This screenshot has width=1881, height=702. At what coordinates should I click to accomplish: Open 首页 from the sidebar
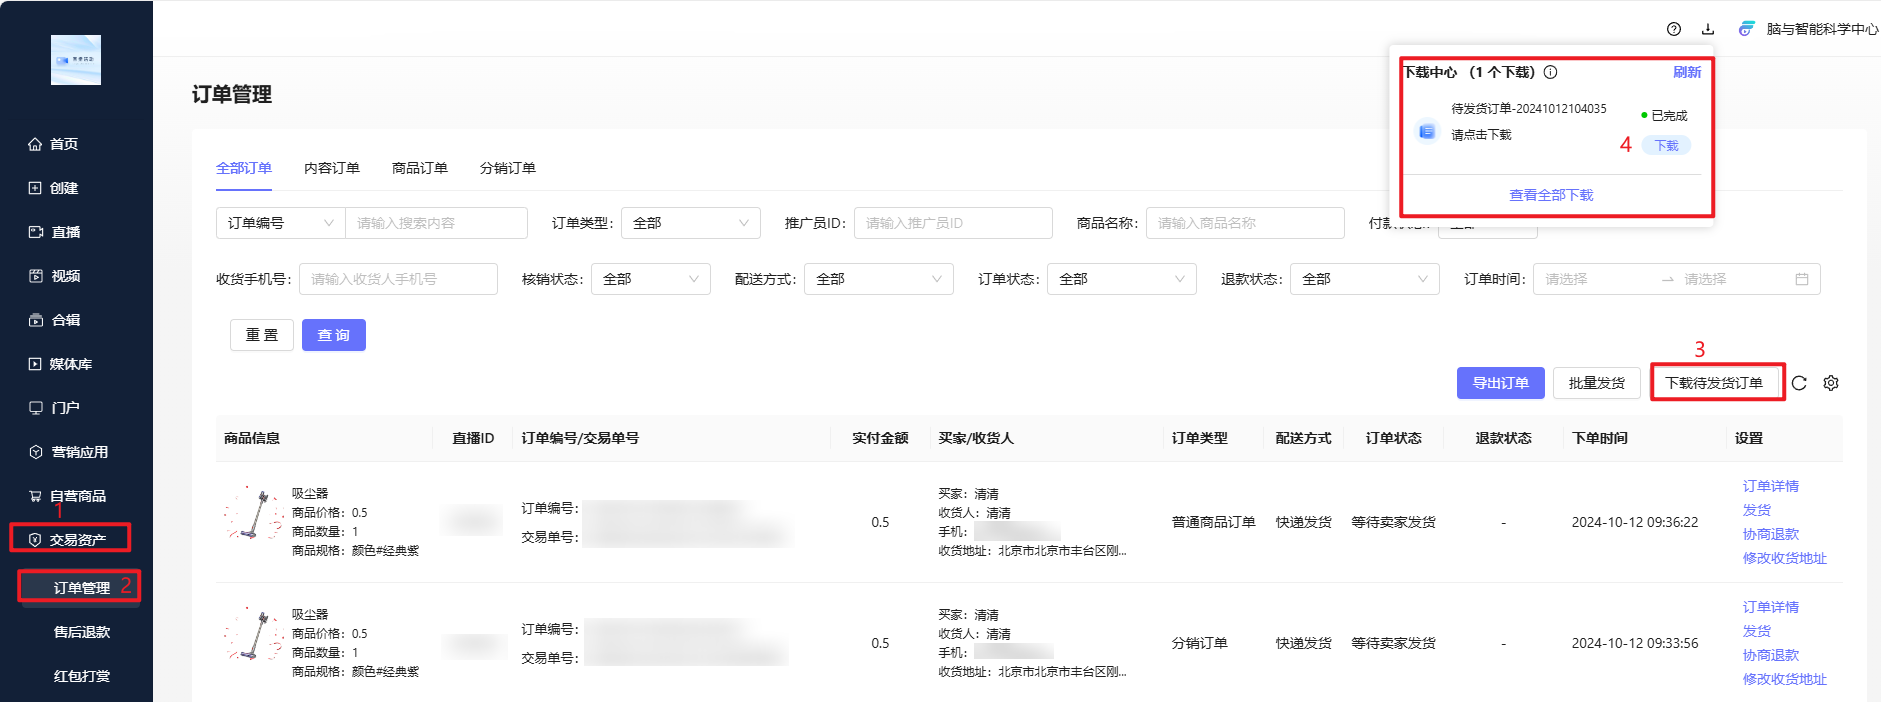(x=64, y=144)
